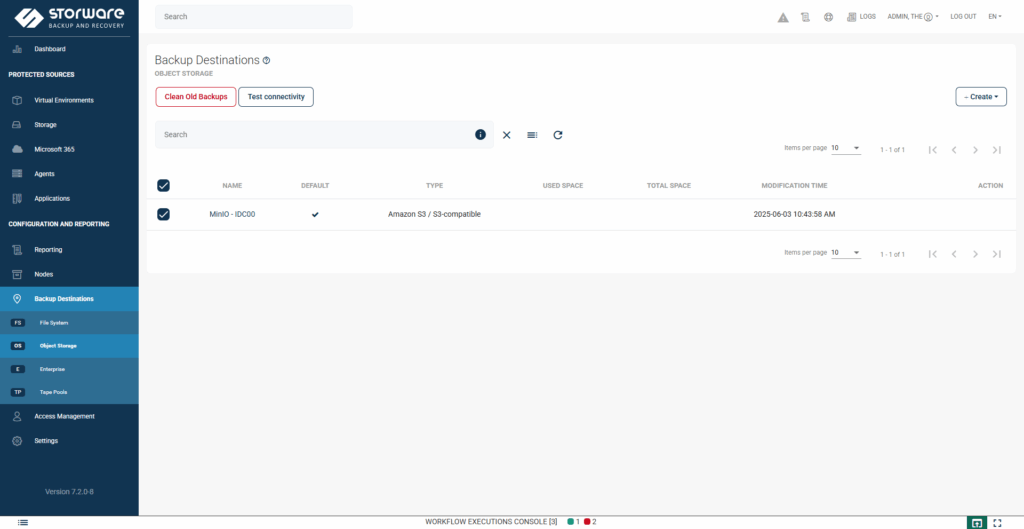Open the EN language dropdown
The image size is (1024, 529).
pos(995,17)
